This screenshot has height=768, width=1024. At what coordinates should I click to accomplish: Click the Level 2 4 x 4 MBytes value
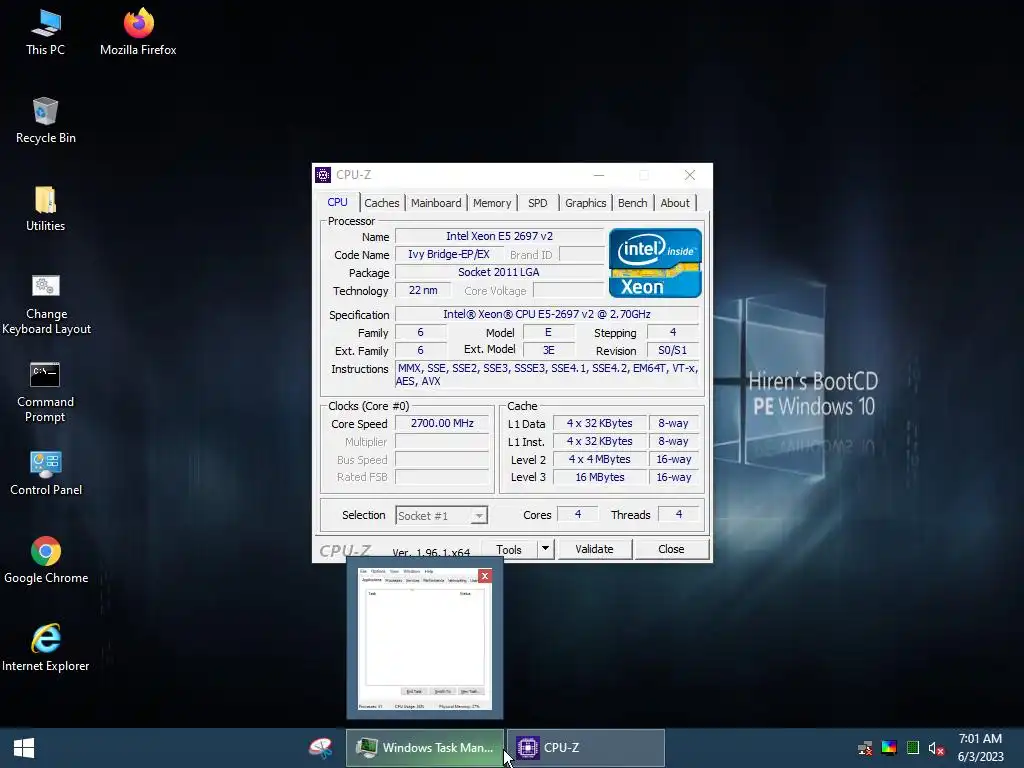(x=600, y=459)
